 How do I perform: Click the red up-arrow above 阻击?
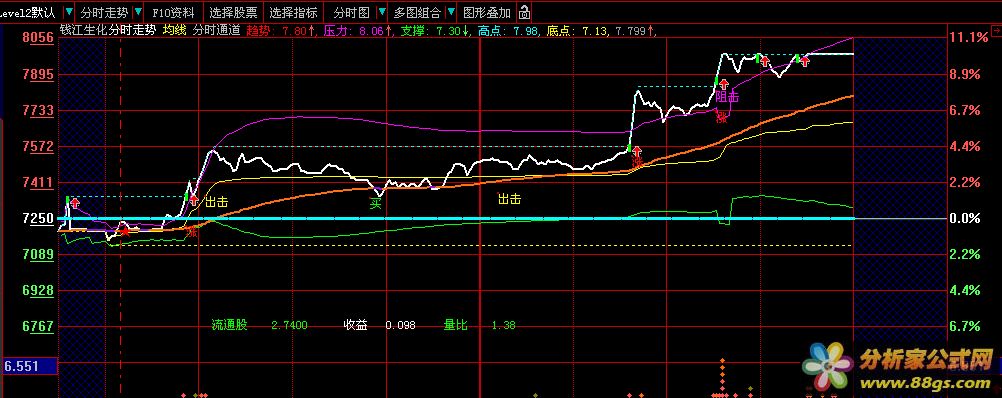723,84
